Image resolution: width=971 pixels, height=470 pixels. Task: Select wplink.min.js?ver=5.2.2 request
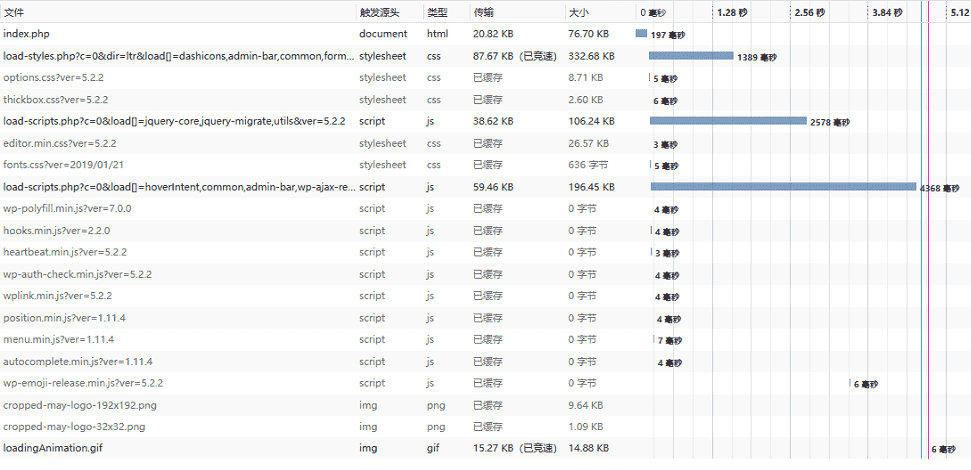[486, 296]
